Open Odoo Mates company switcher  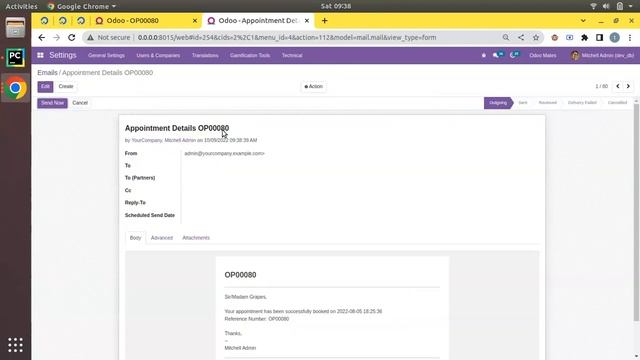542,55
